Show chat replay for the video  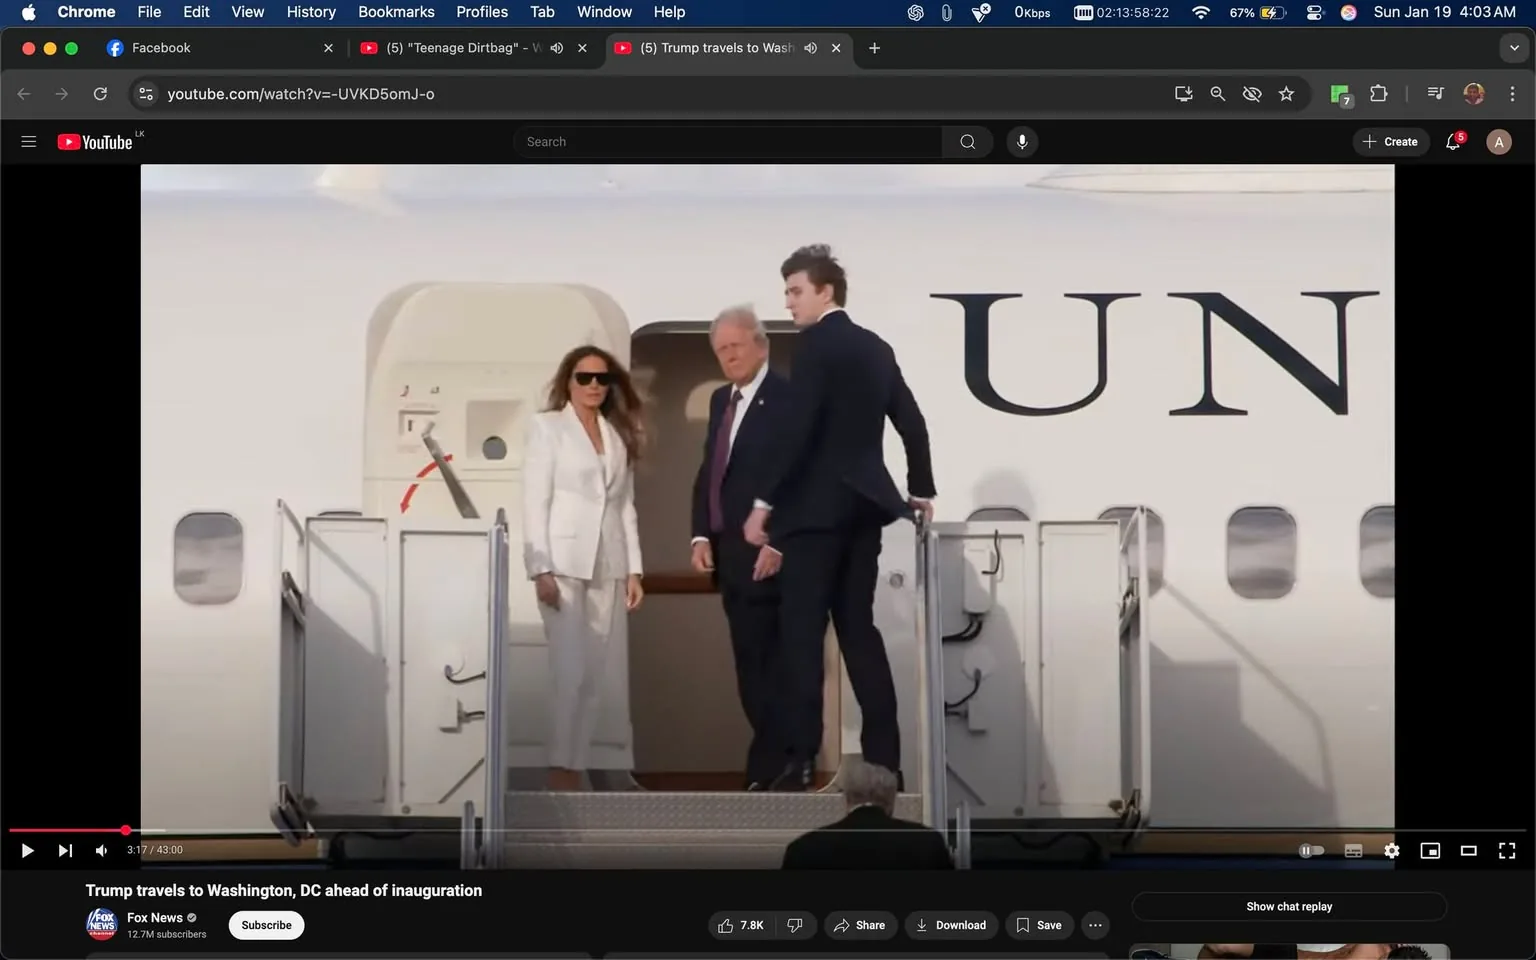tap(1288, 906)
